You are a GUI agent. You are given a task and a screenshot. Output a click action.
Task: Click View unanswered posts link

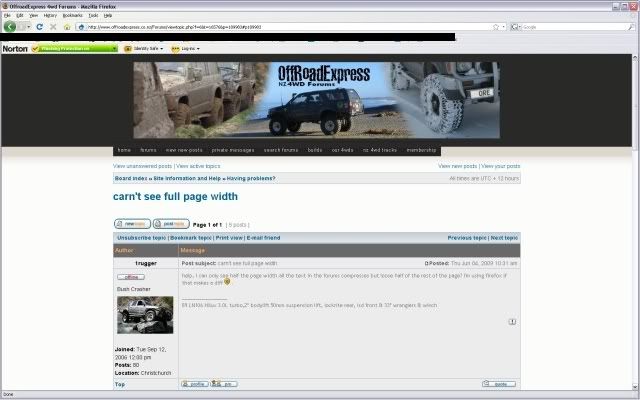pyautogui.click(x=142, y=166)
